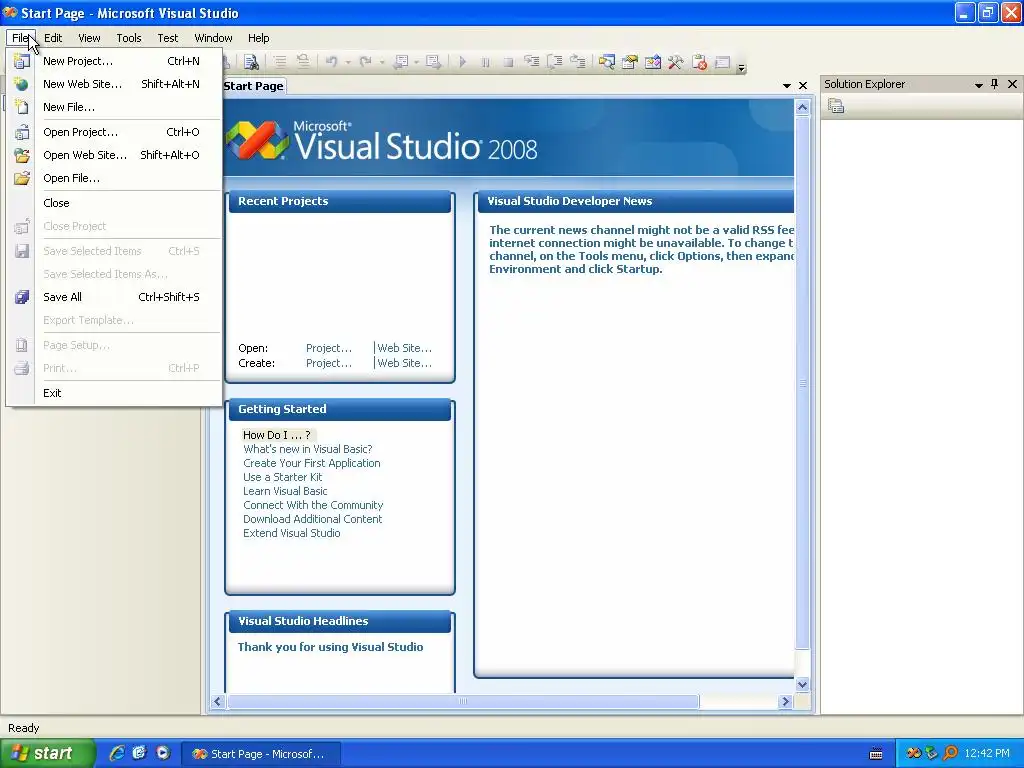
Task: Click the Step Into toolbar icon
Action: 532,62
